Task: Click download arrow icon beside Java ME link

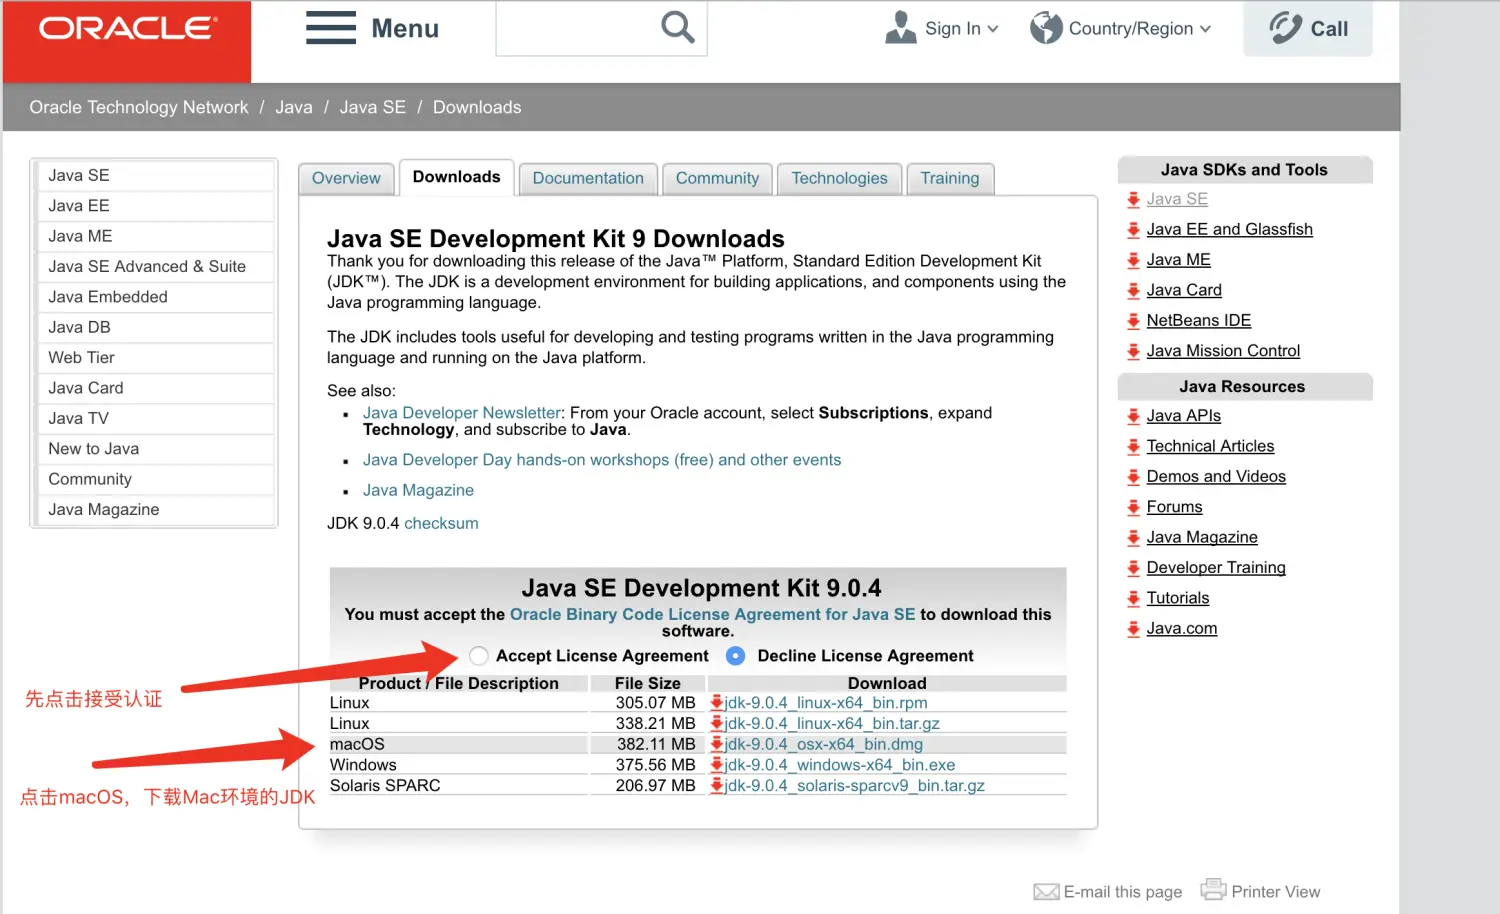Action: (x=1133, y=260)
